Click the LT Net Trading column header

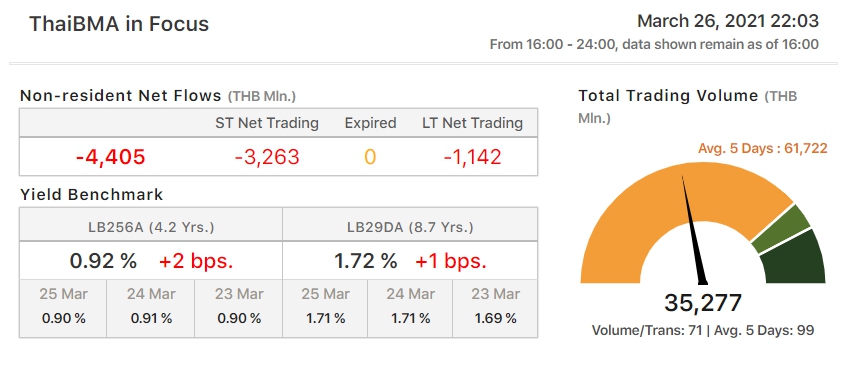tap(472, 123)
